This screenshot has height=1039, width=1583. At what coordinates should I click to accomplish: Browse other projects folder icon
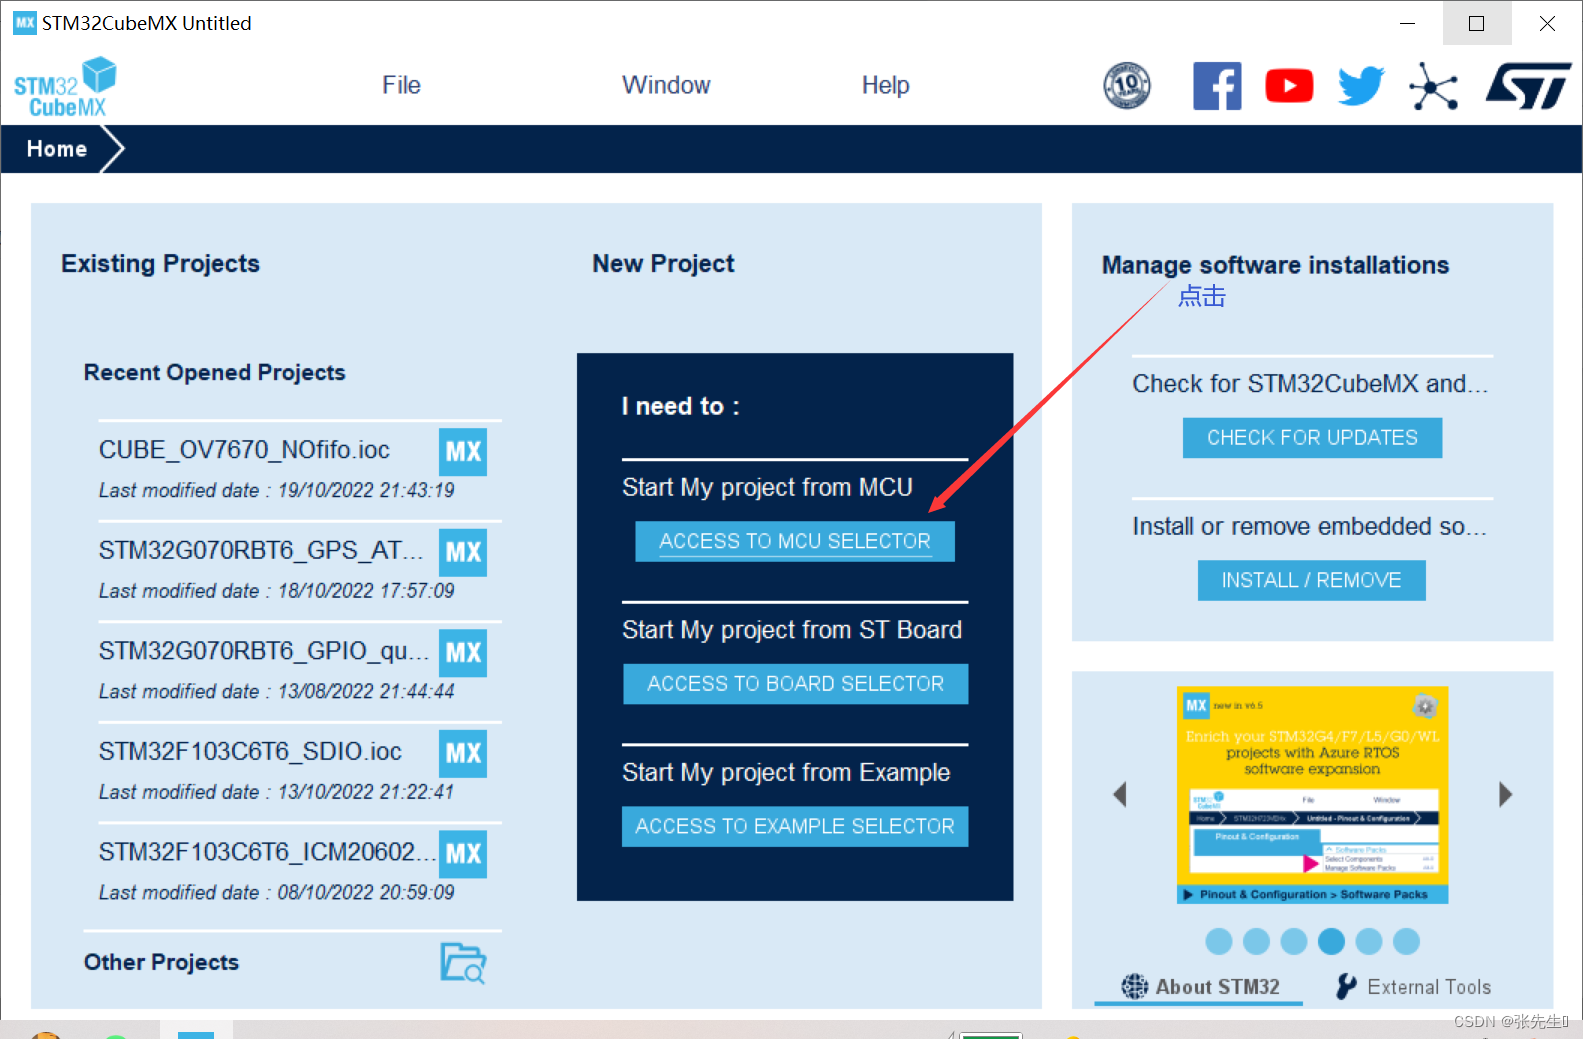click(463, 963)
